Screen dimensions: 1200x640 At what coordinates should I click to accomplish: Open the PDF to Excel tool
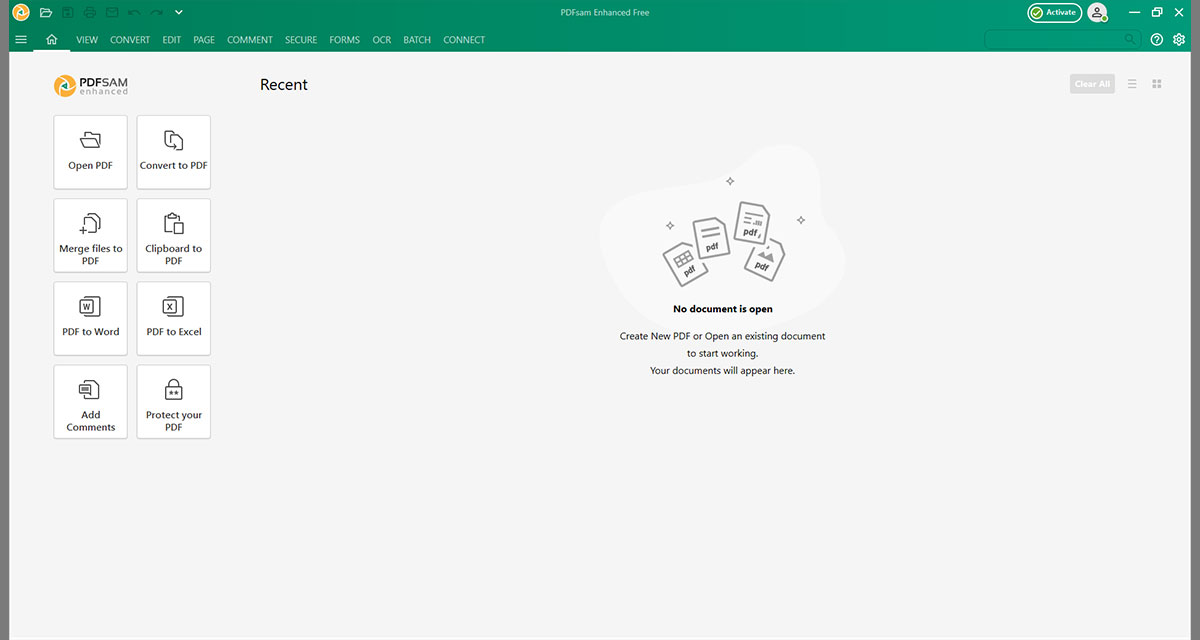(x=174, y=318)
